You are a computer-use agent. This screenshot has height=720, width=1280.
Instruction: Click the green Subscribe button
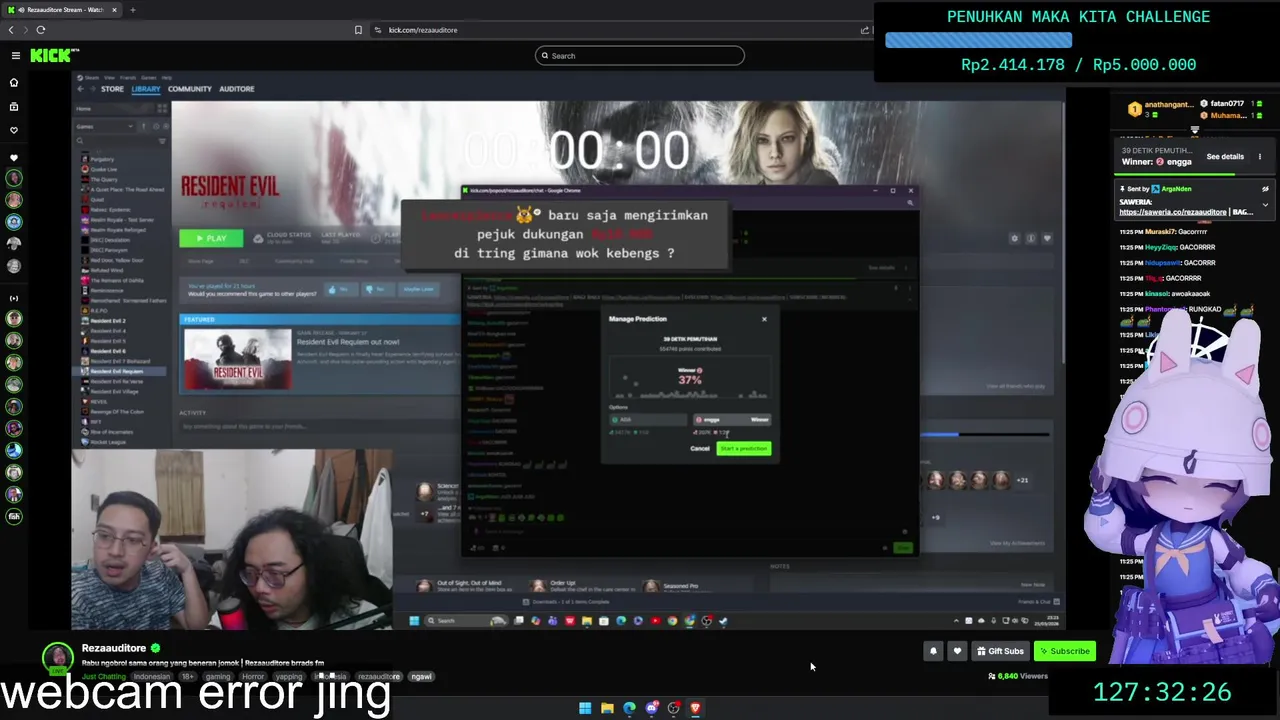pyautogui.click(x=1064, y=651)
